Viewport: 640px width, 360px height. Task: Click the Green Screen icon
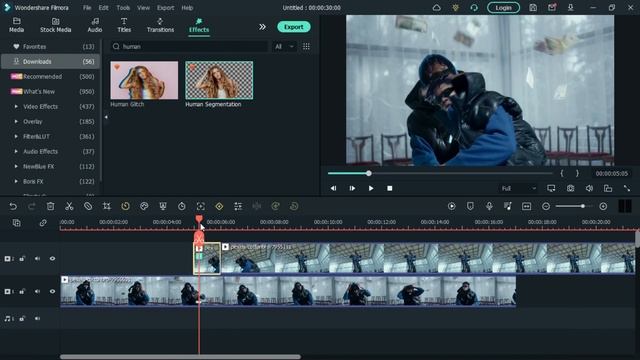click(x=163, y=207)
